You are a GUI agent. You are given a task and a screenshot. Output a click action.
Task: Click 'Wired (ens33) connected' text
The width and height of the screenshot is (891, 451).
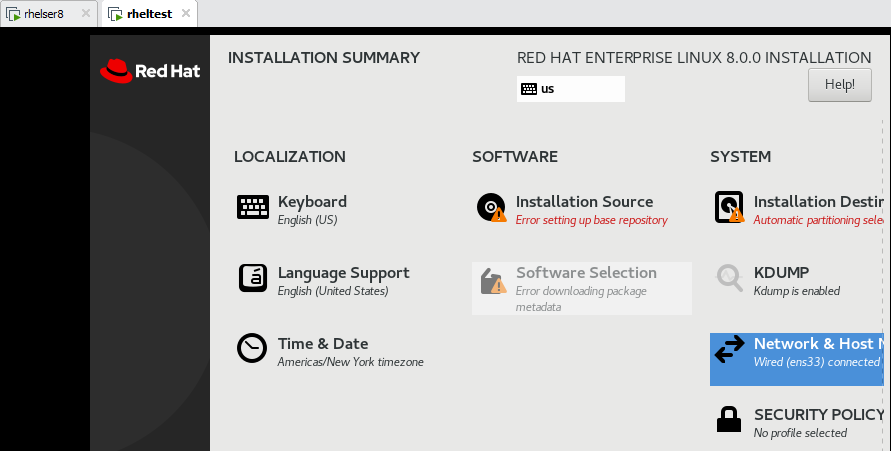817,362
